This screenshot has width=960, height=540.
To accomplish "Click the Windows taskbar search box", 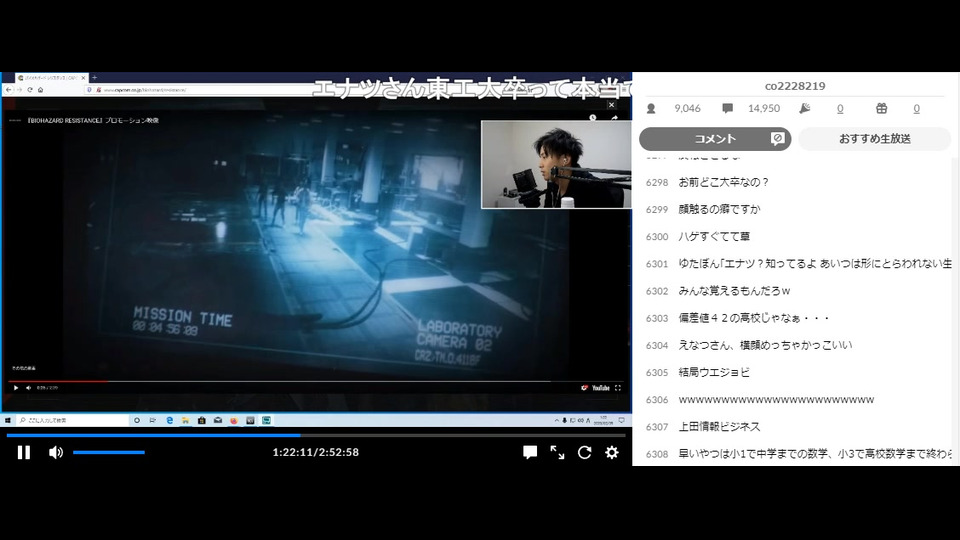I will coord(73,421).
